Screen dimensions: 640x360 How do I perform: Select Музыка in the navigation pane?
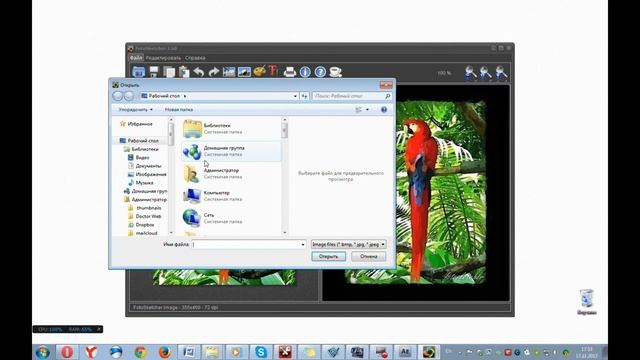pyautogui.click(x=141, y=183)
